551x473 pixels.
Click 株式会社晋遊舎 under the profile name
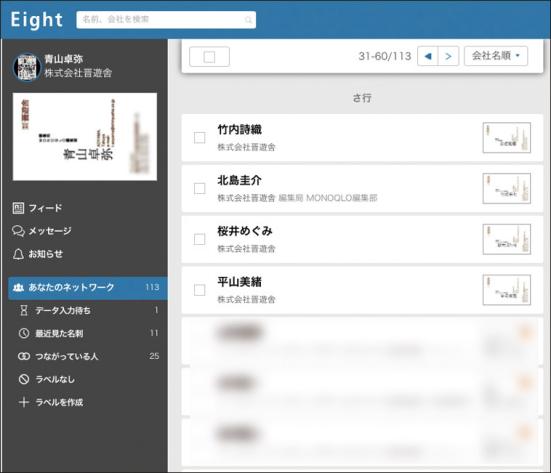point(78,73)
